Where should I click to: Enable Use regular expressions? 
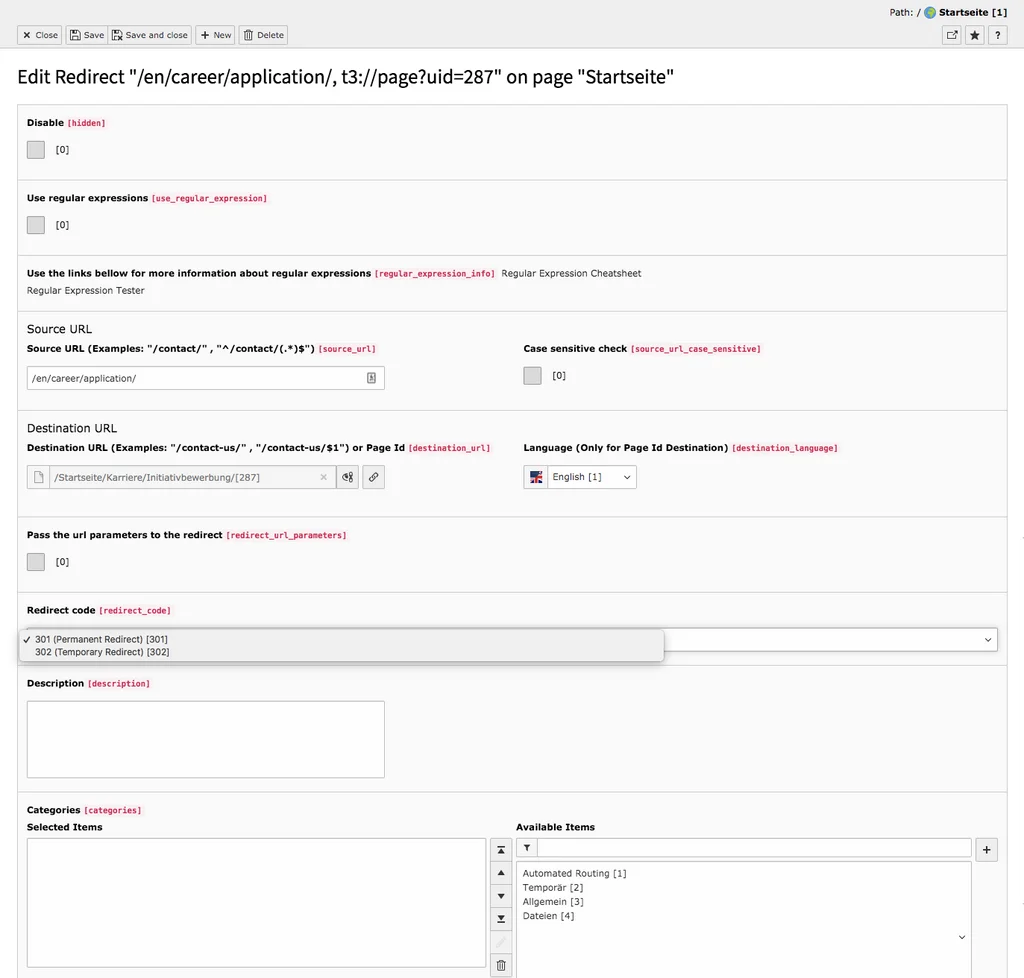click(36, 224)
